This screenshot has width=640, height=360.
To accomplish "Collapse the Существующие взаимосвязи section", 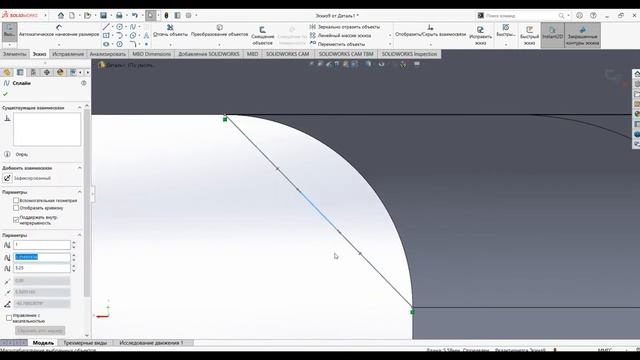I will pyautogui.click(x=80, y=108).
